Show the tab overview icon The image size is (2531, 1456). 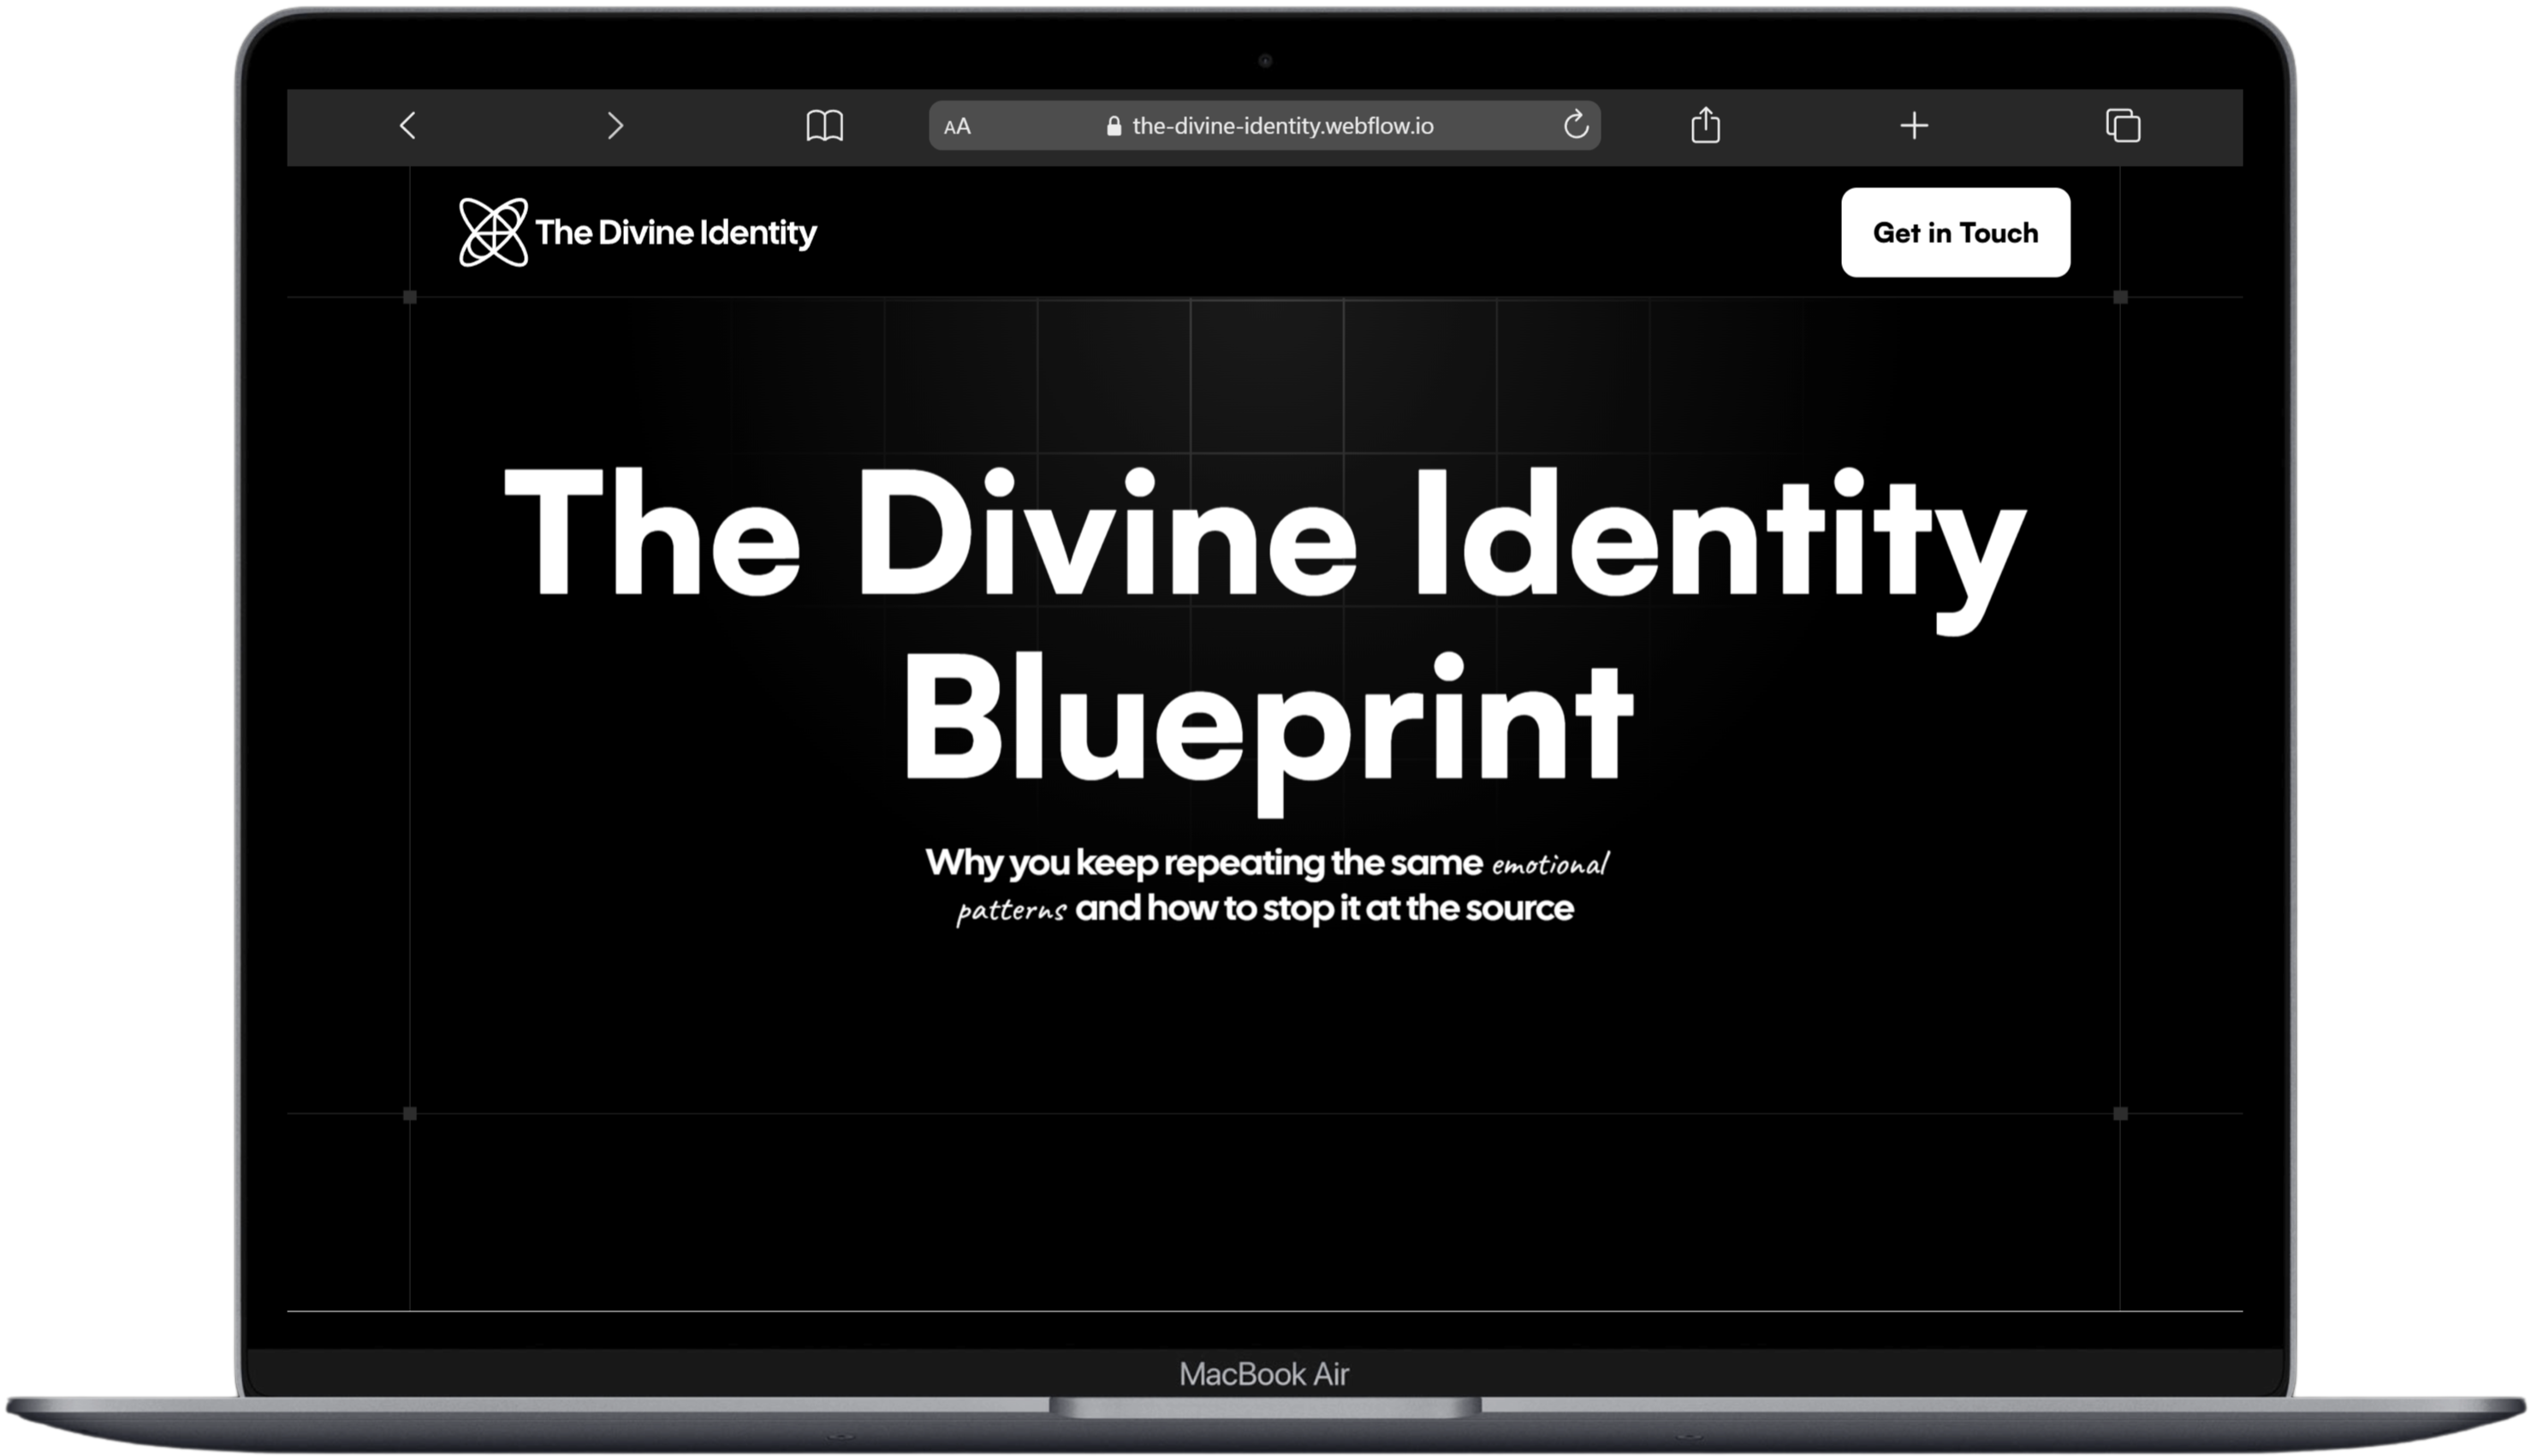click(2122, 125)
